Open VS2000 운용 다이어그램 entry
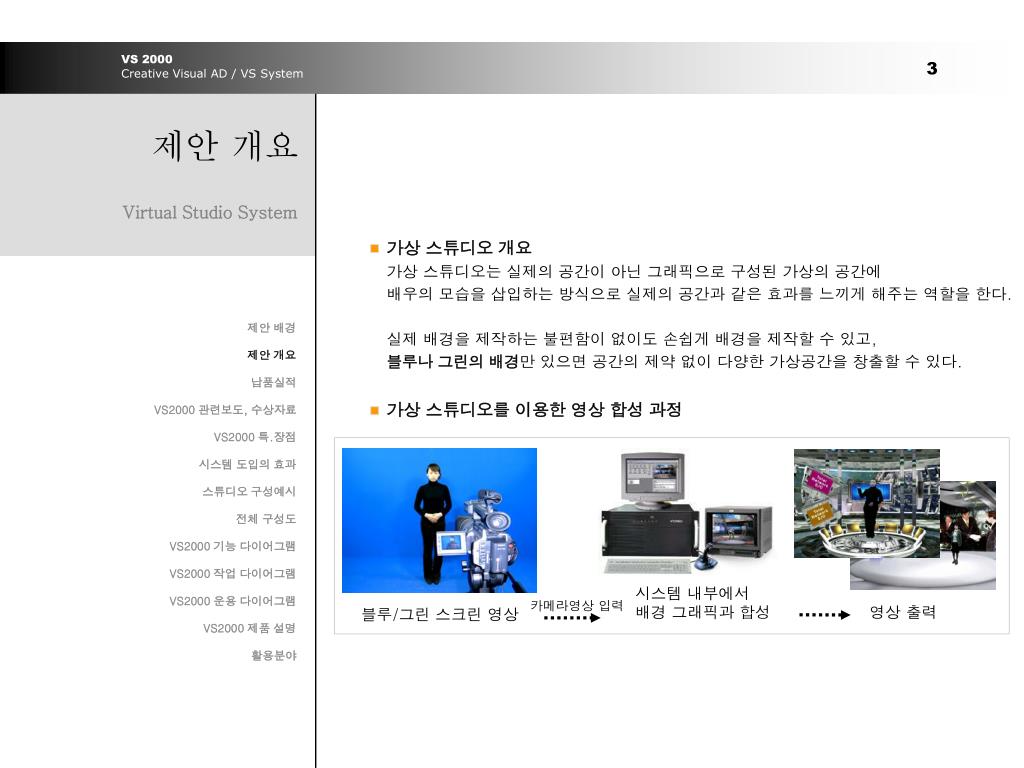The width and height of the screenshot is (1024, 768). (232, 601)
